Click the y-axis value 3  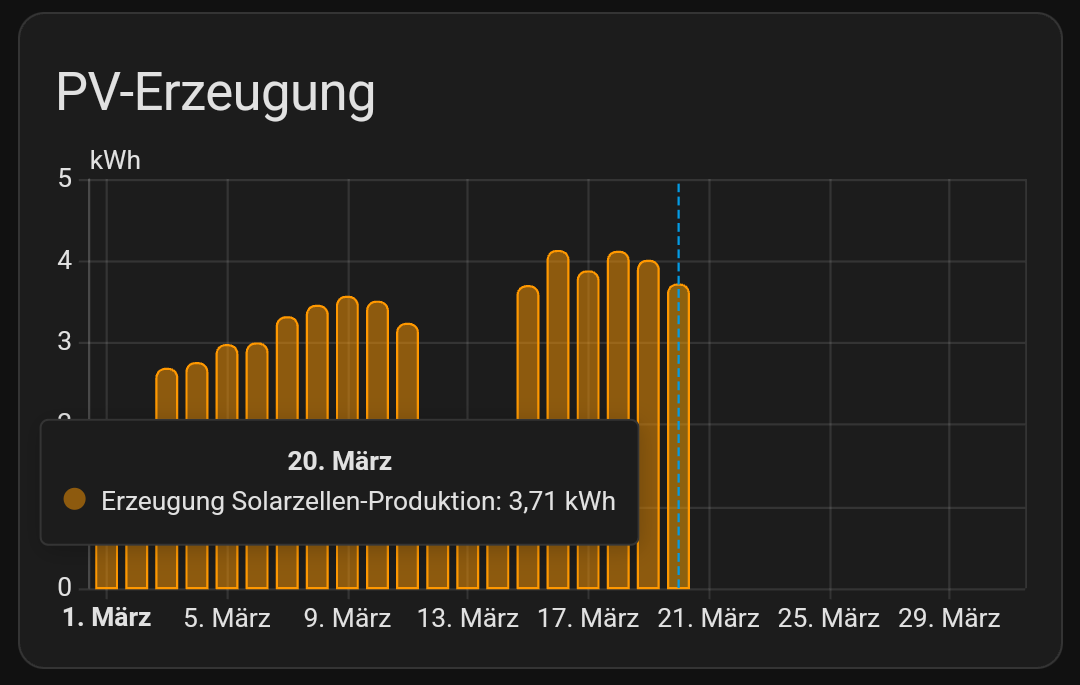tap(65, 342)
